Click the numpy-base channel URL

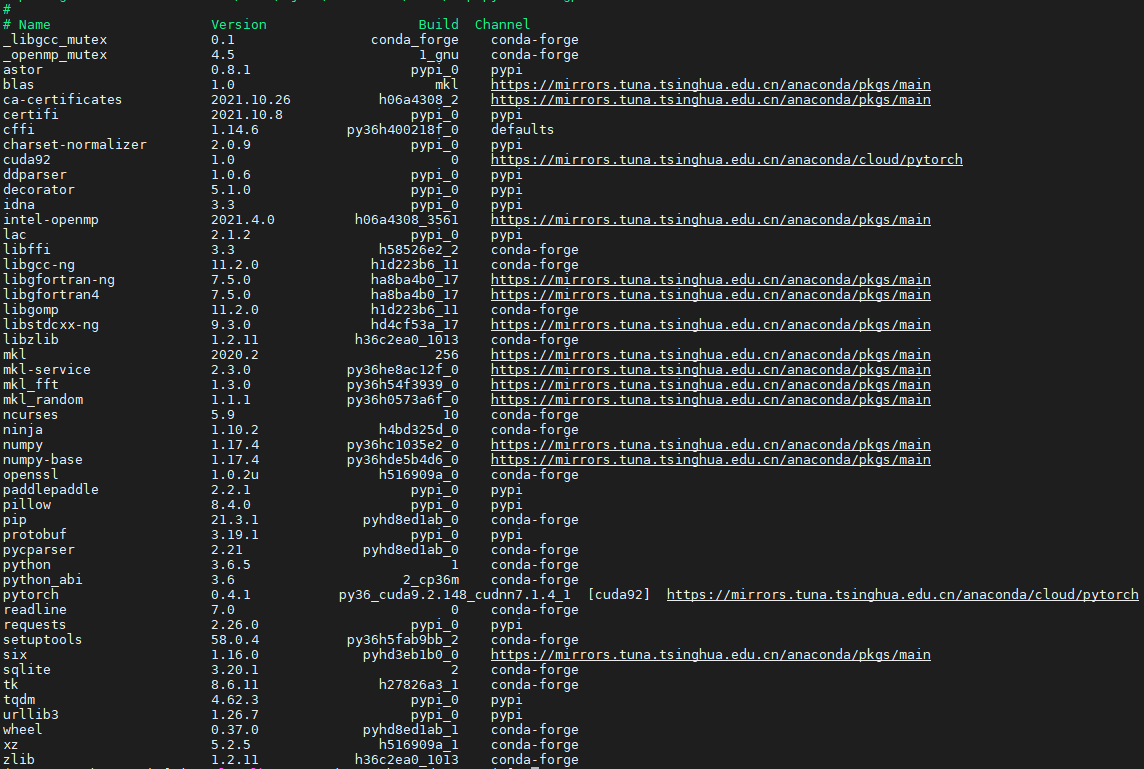coord(710,459)
